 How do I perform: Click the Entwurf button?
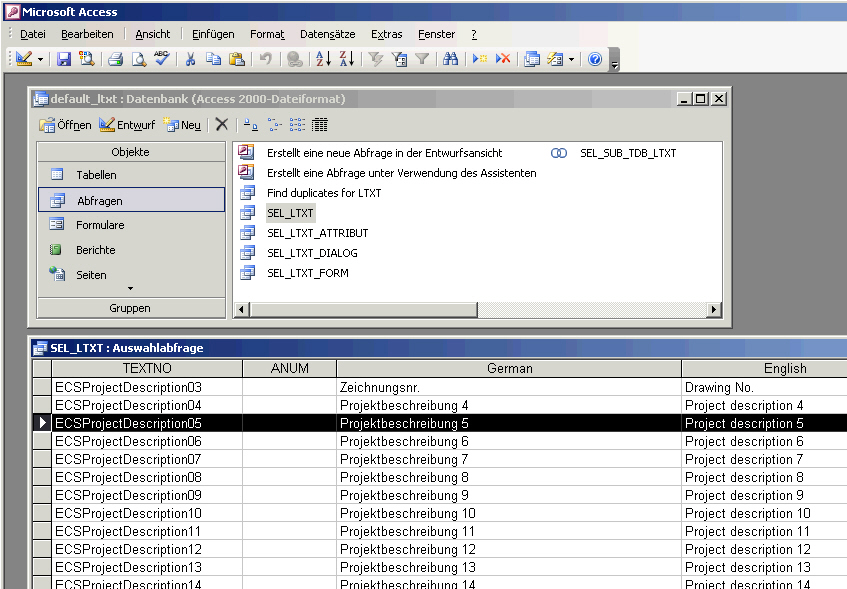(127, 125)
